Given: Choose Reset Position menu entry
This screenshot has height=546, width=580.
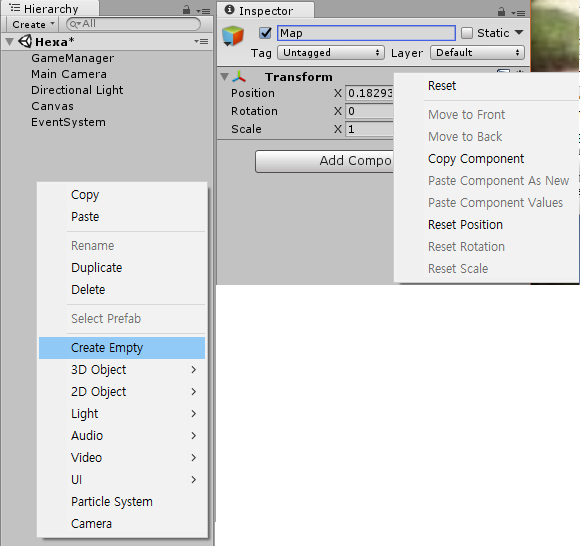Looking at the screenshot, I should point(486,225).
